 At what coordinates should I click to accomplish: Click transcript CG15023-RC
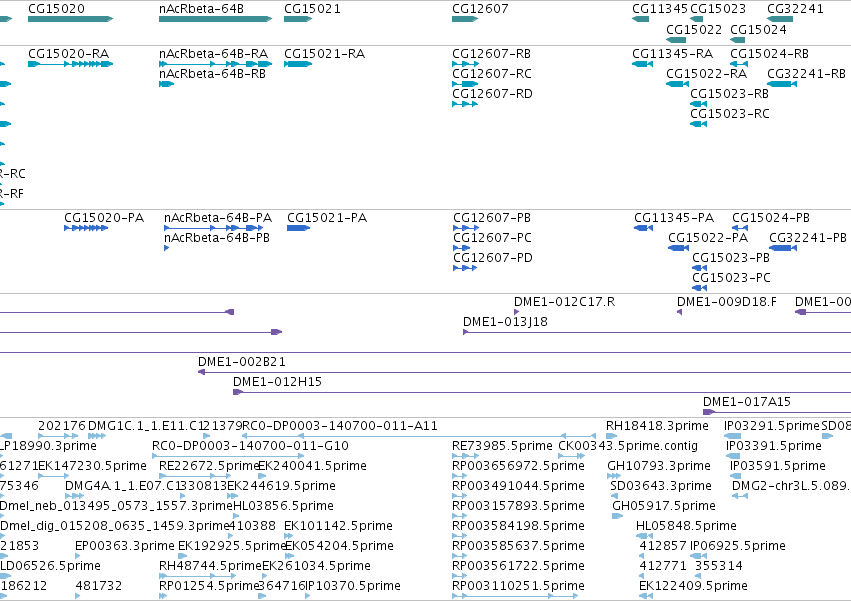tap(698, 124)
